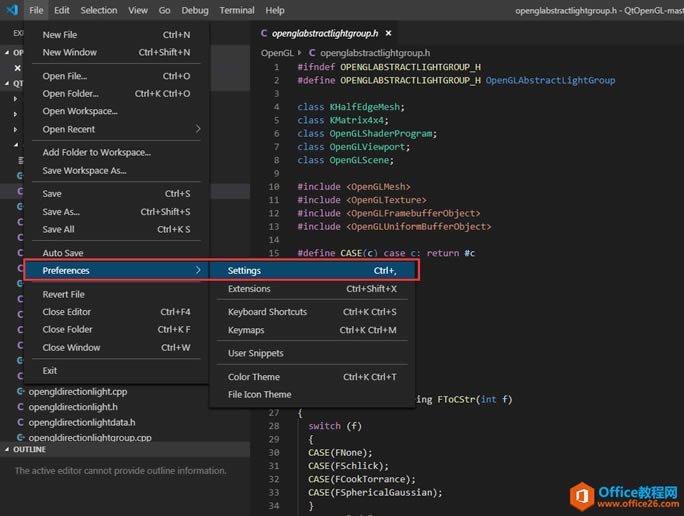Click Close Folder menu entry

click(x=116, y=329)
